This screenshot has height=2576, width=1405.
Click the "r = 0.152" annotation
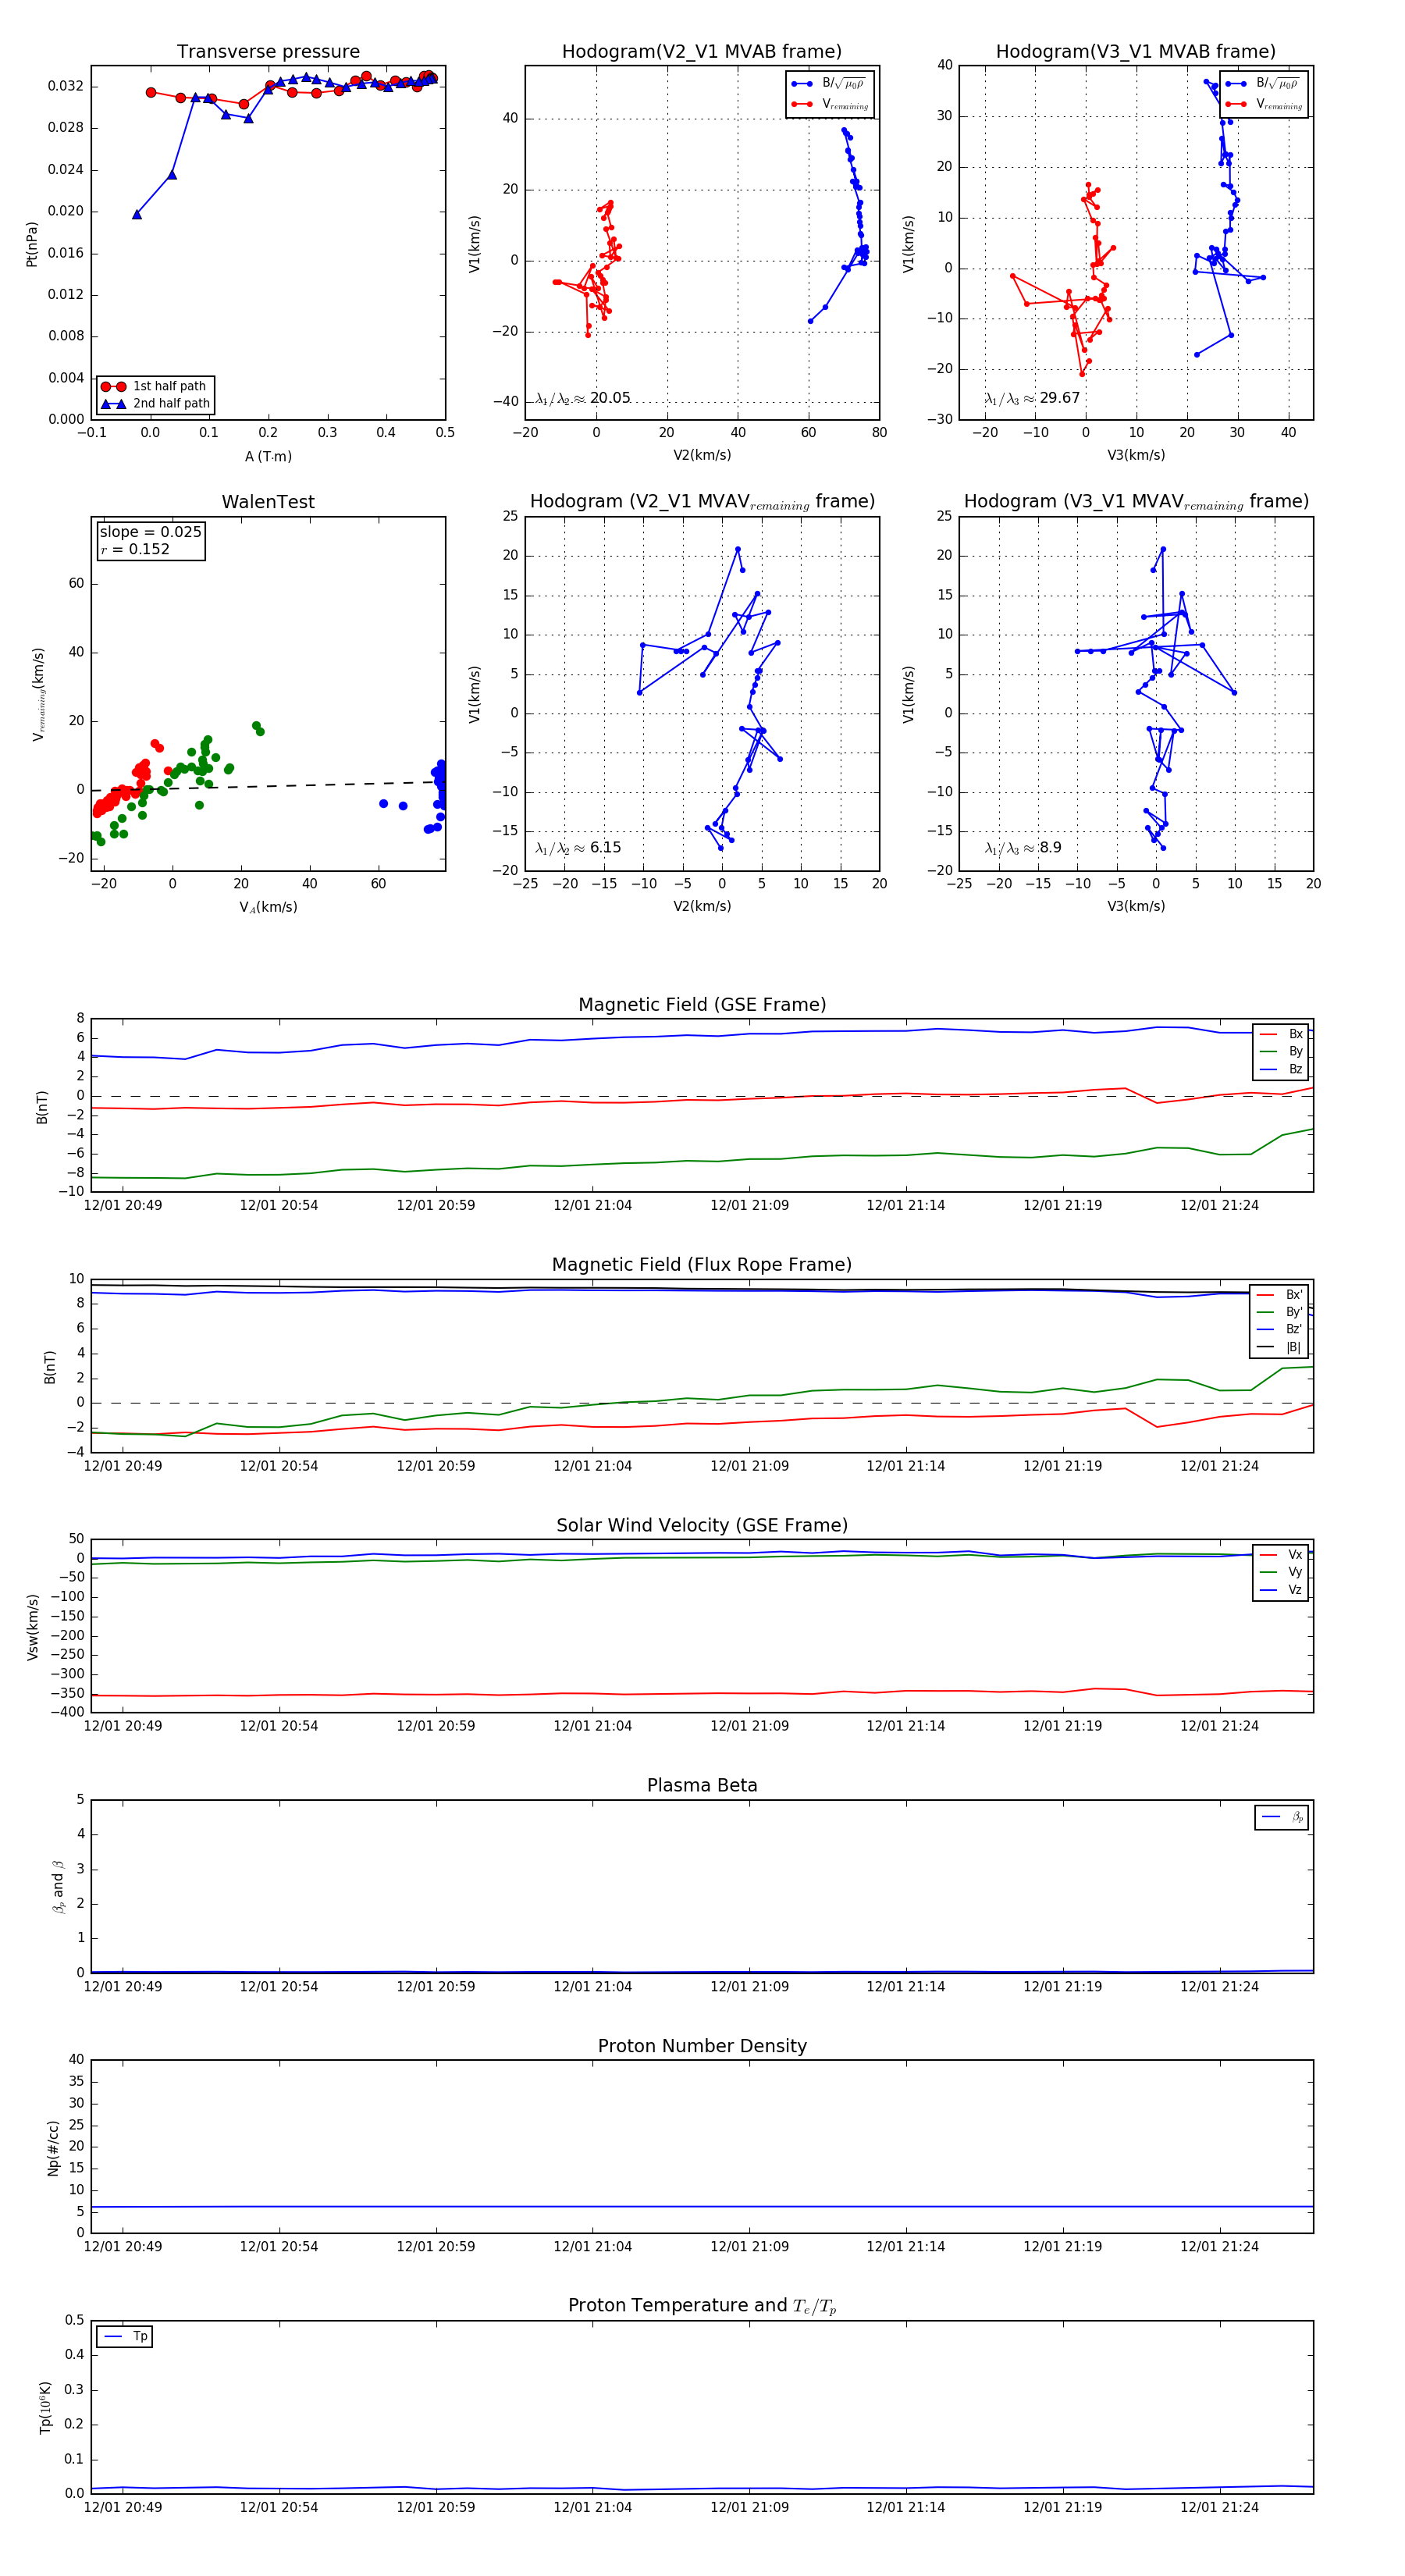tap(135, 549)
